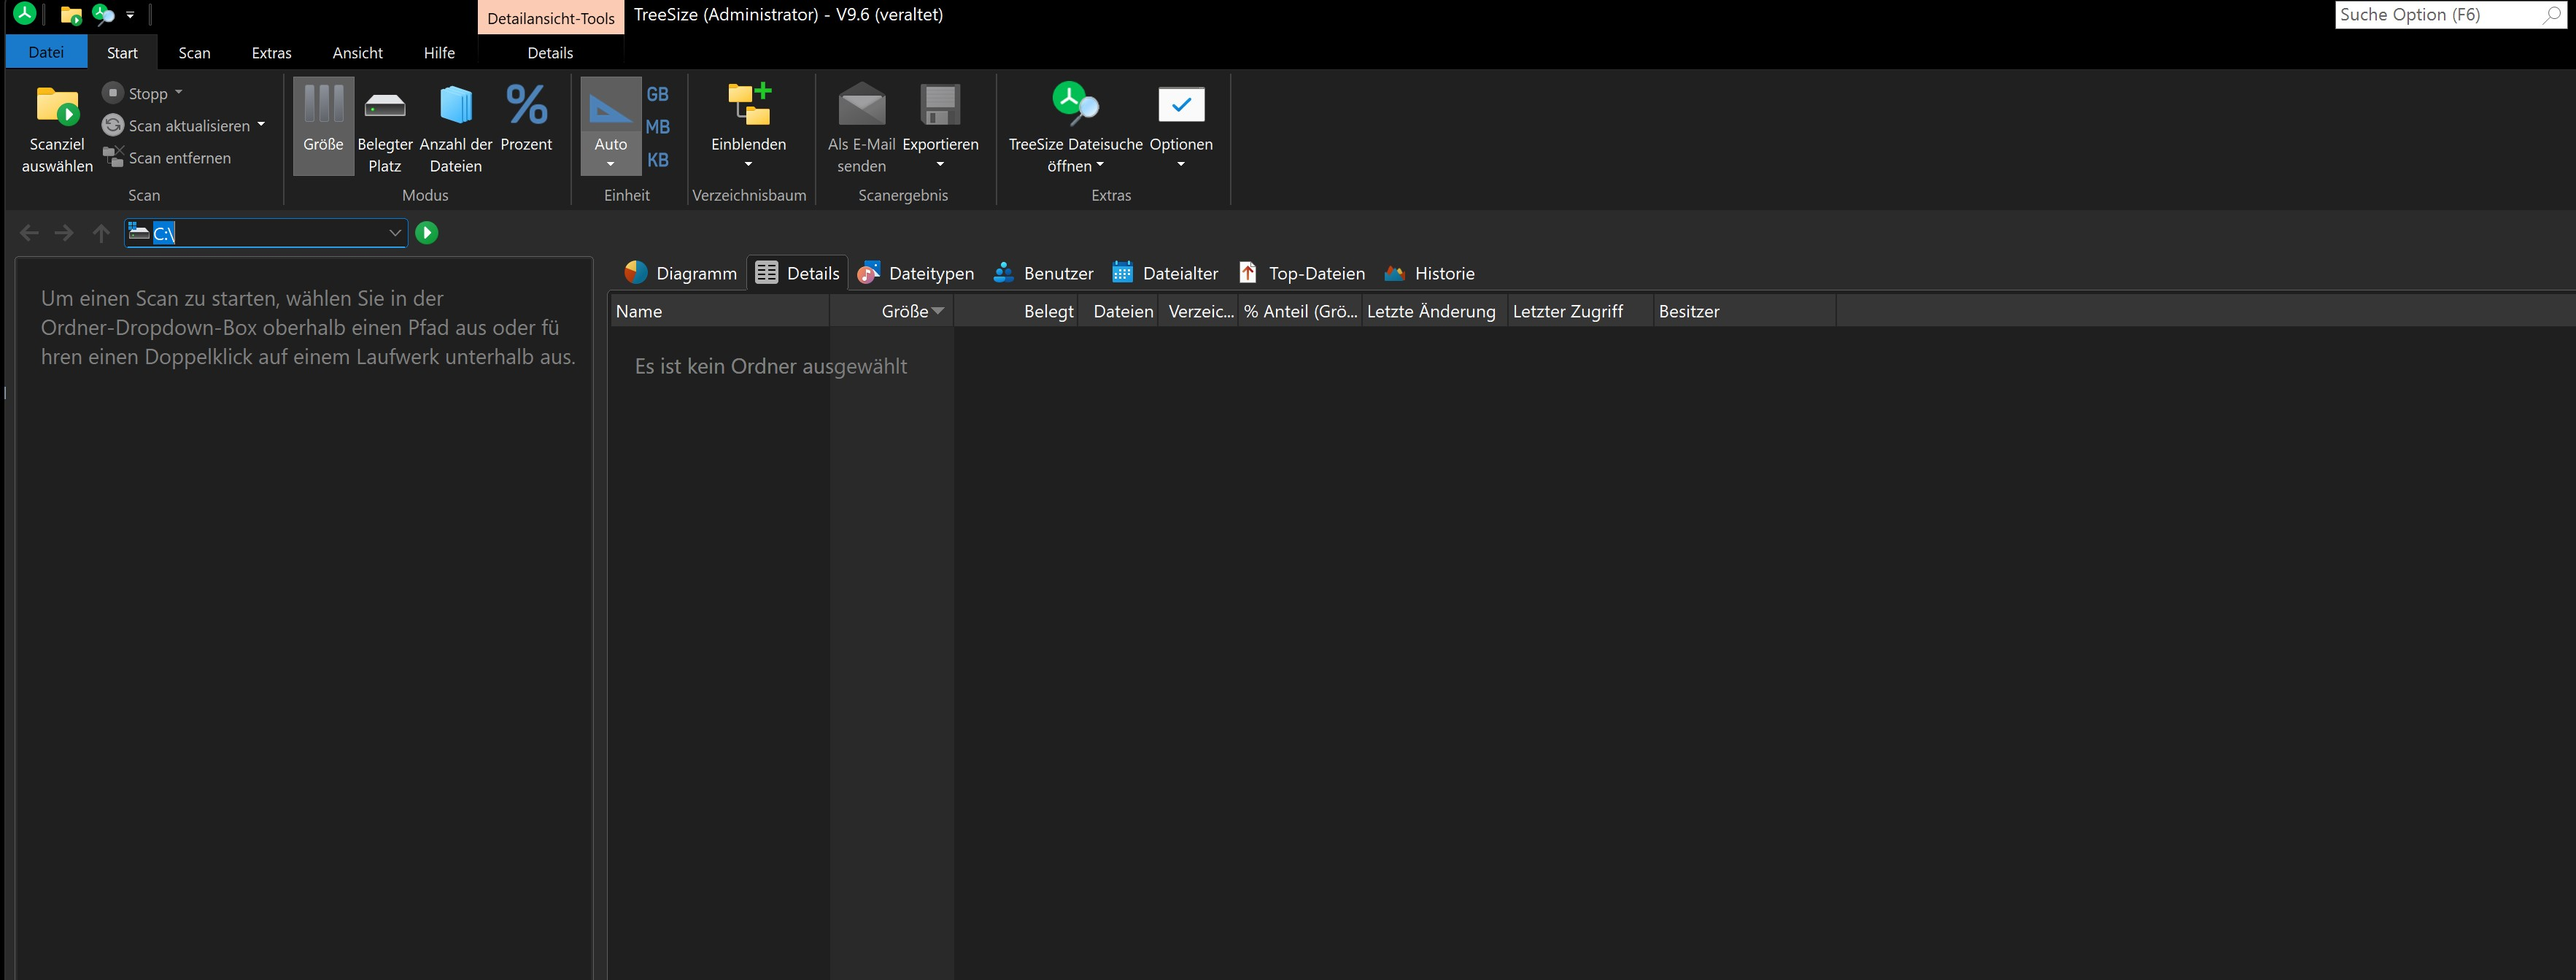Open the Historie view tab
The height and width of the screenshot is (980, 2576).
[x=1429, y=273]
